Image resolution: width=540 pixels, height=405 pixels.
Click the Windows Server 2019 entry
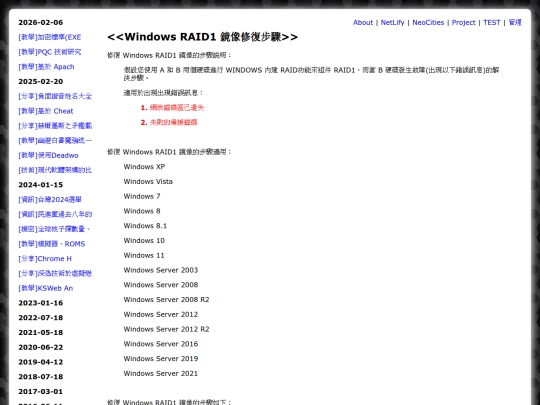(161, 359)
